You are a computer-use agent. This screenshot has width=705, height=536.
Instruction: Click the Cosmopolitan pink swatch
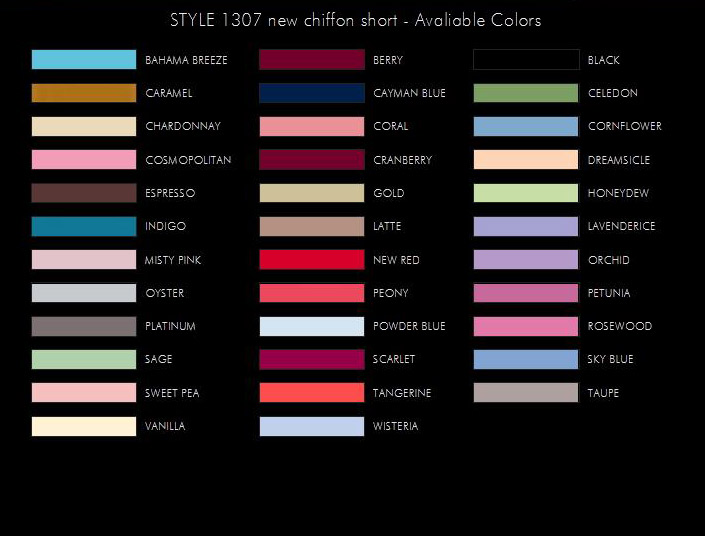pyautogui.click(x=84, y=160)
